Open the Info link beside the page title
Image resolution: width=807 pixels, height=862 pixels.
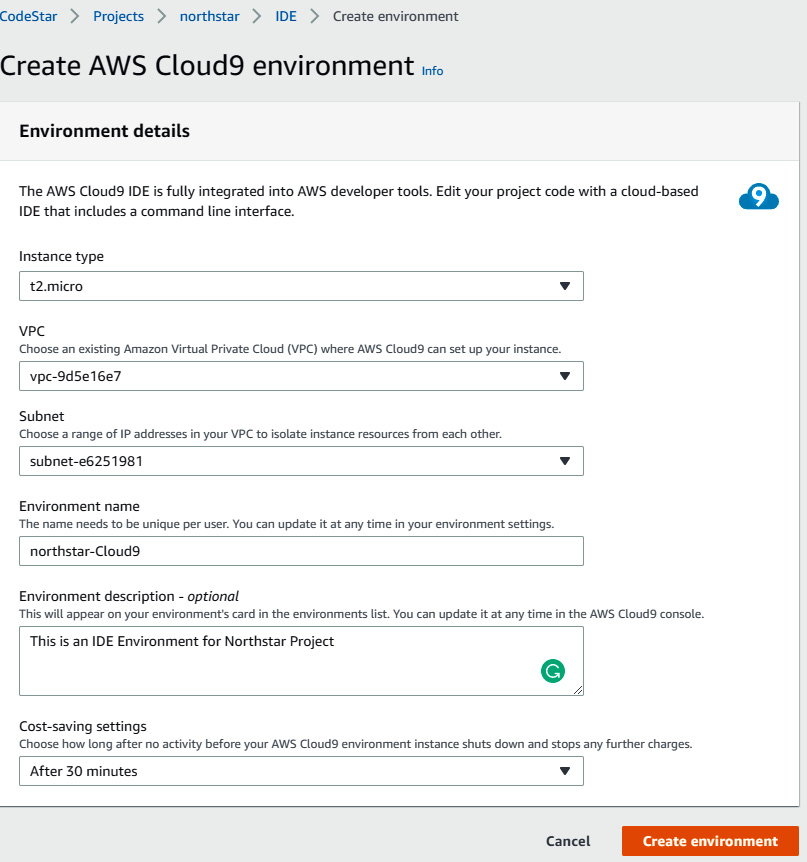(x=432, y=71)
